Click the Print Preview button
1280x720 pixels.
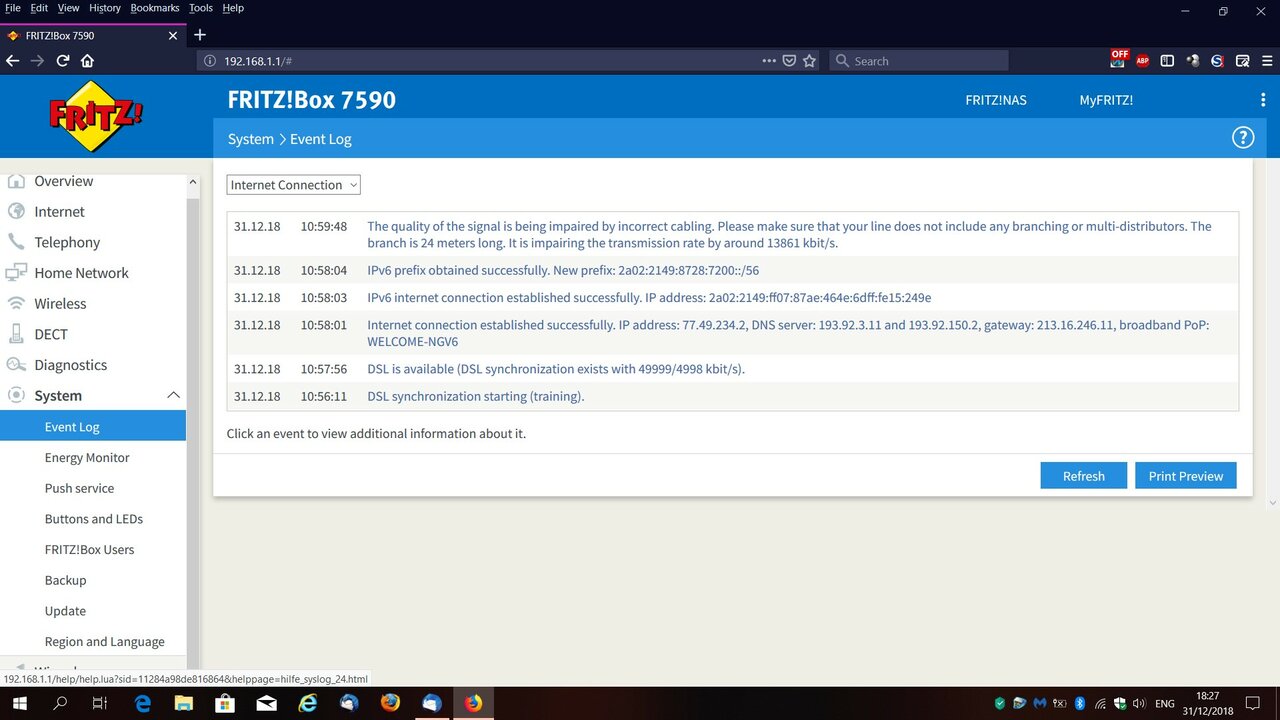[x=1186, y=476]
